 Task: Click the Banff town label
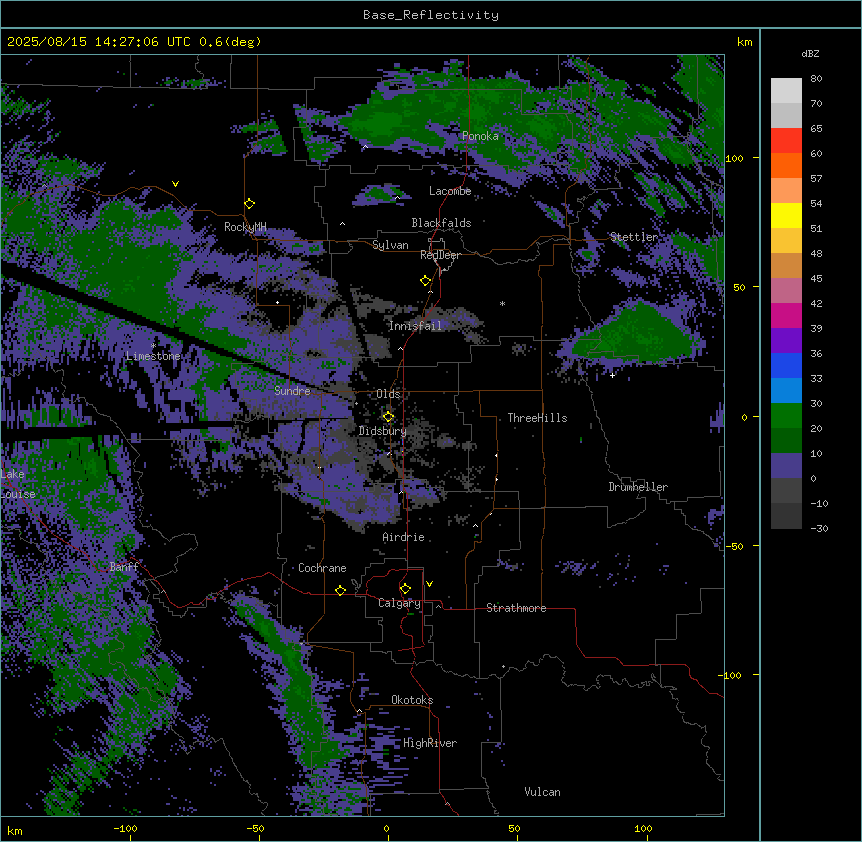(x=124, y=567)
